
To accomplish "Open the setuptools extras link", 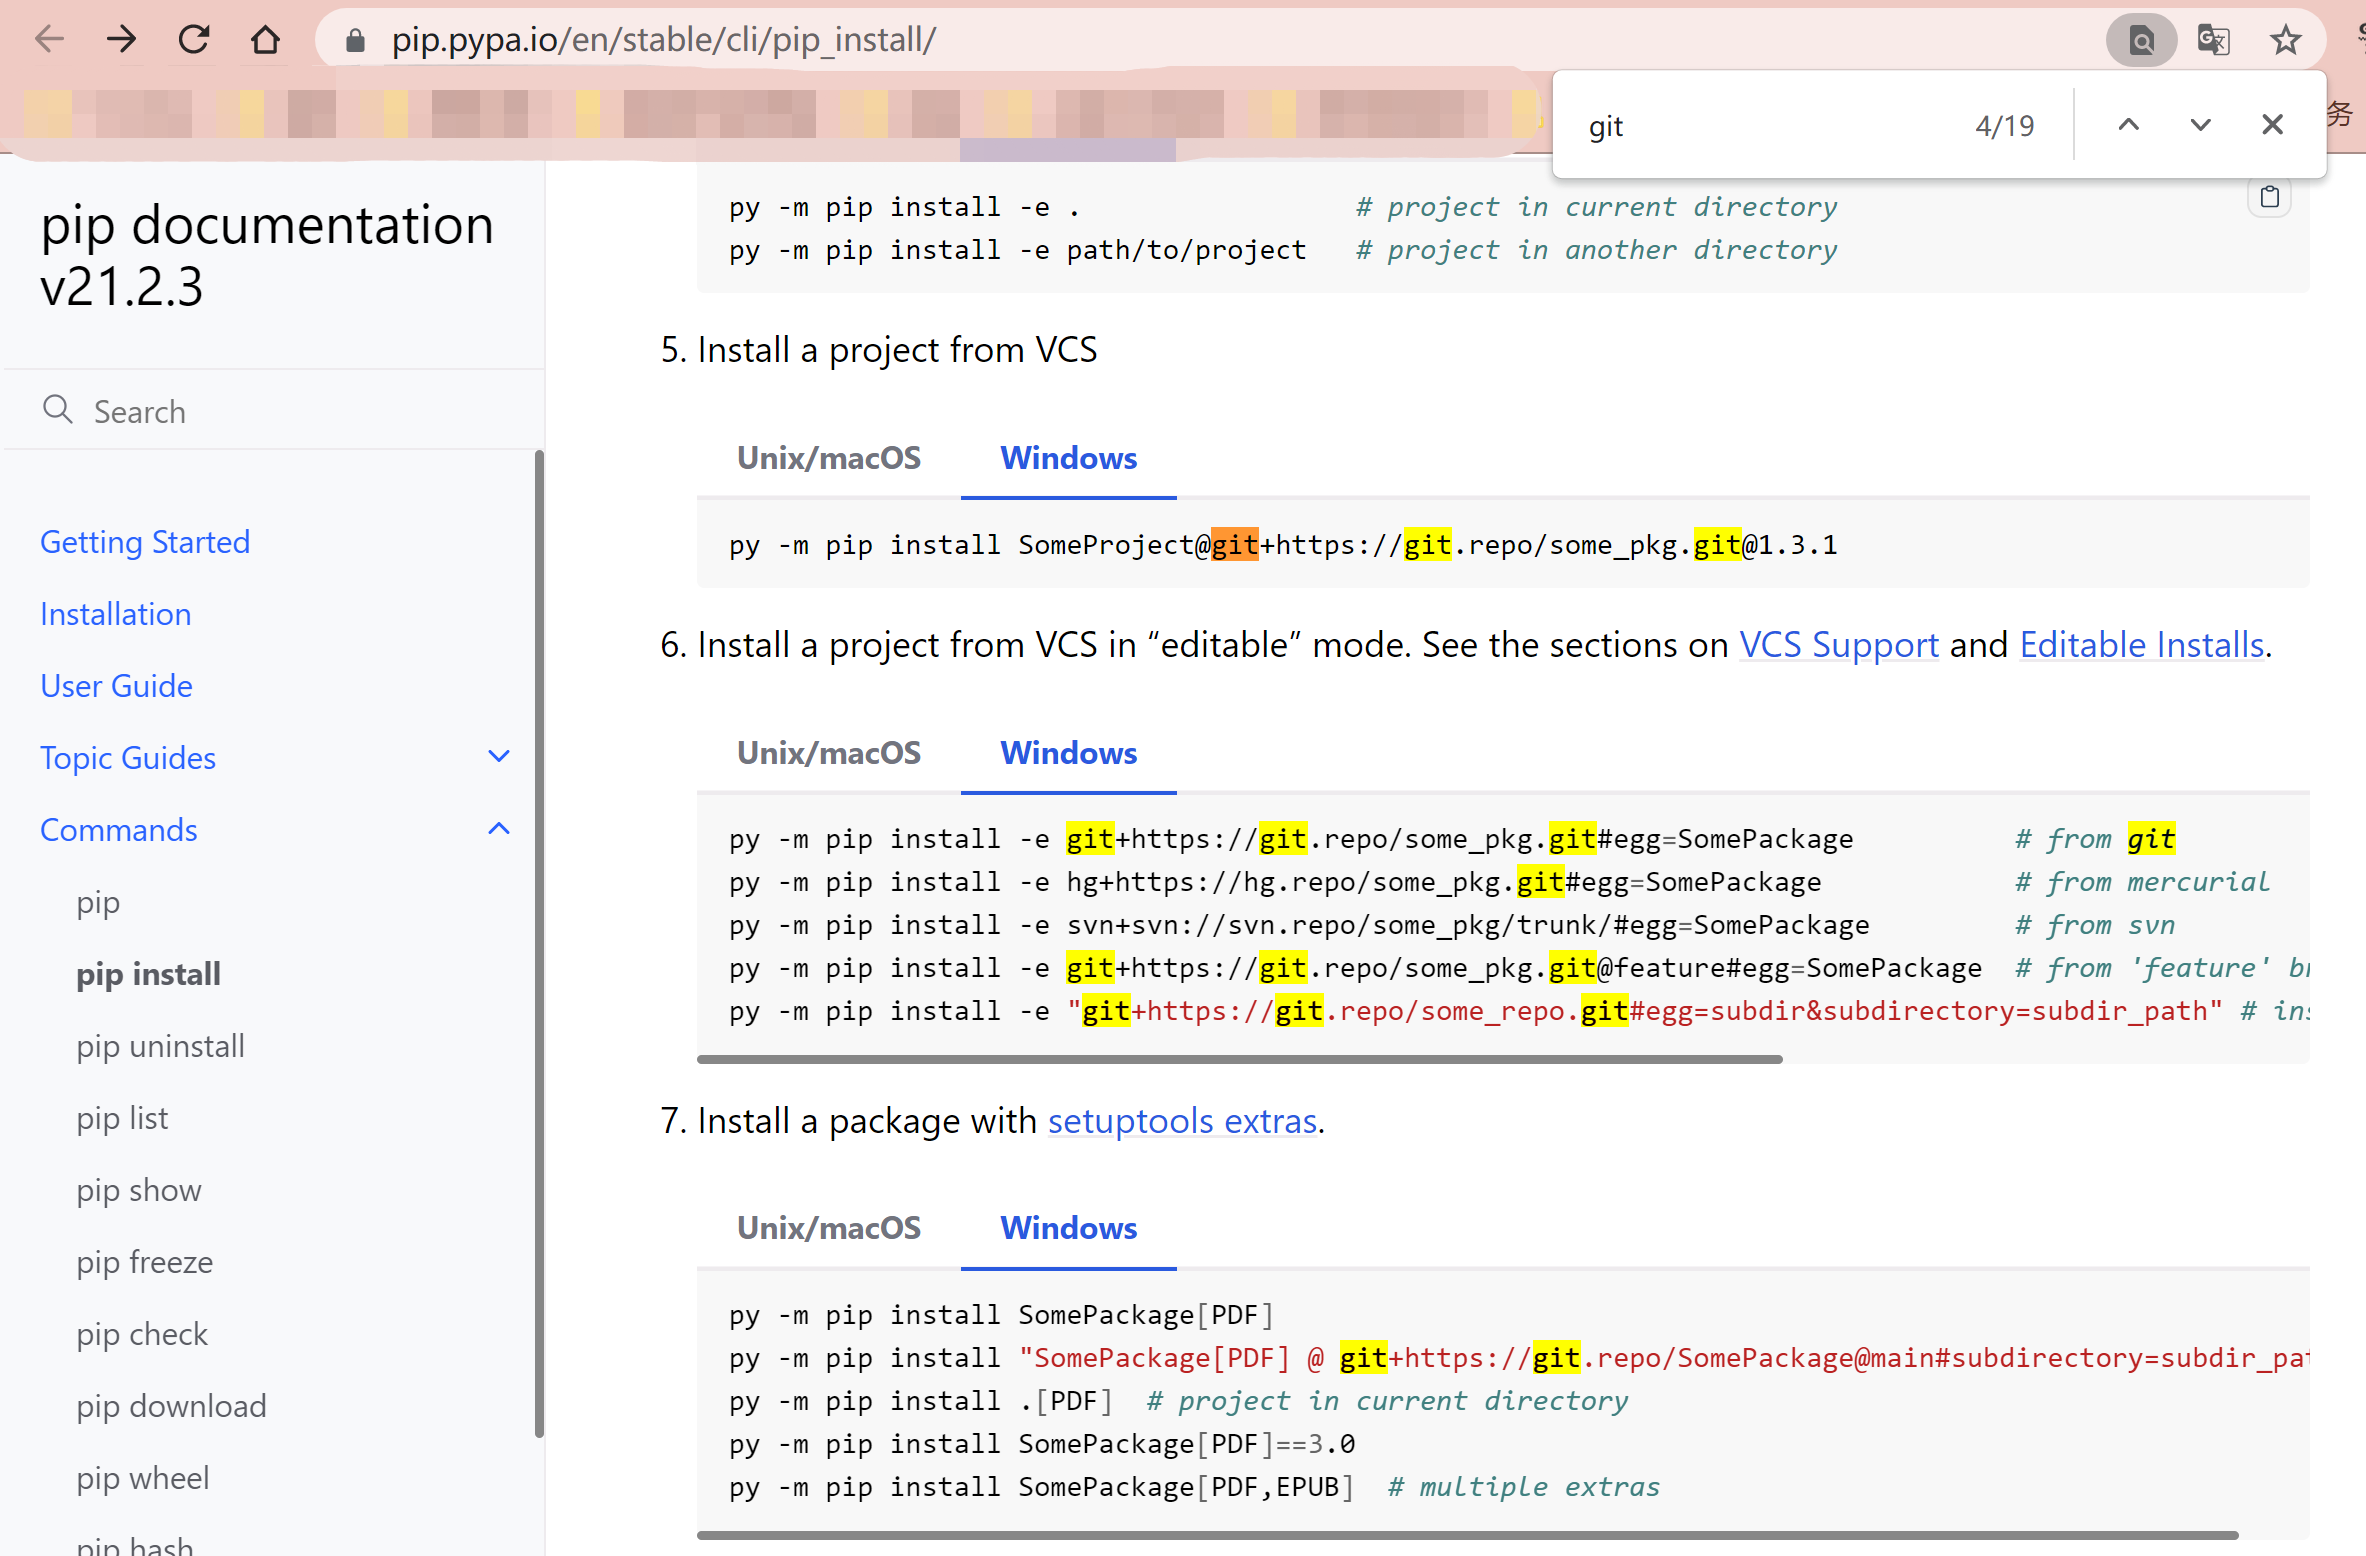I will [1181, 1120].
